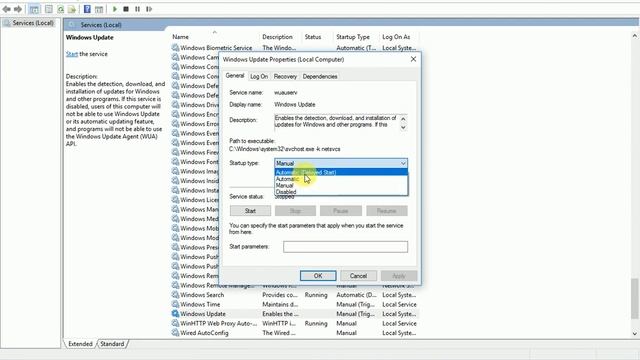Refresh the services list via toolbar icon
Viewport: 640px width, 360px height.
point(60,9)
